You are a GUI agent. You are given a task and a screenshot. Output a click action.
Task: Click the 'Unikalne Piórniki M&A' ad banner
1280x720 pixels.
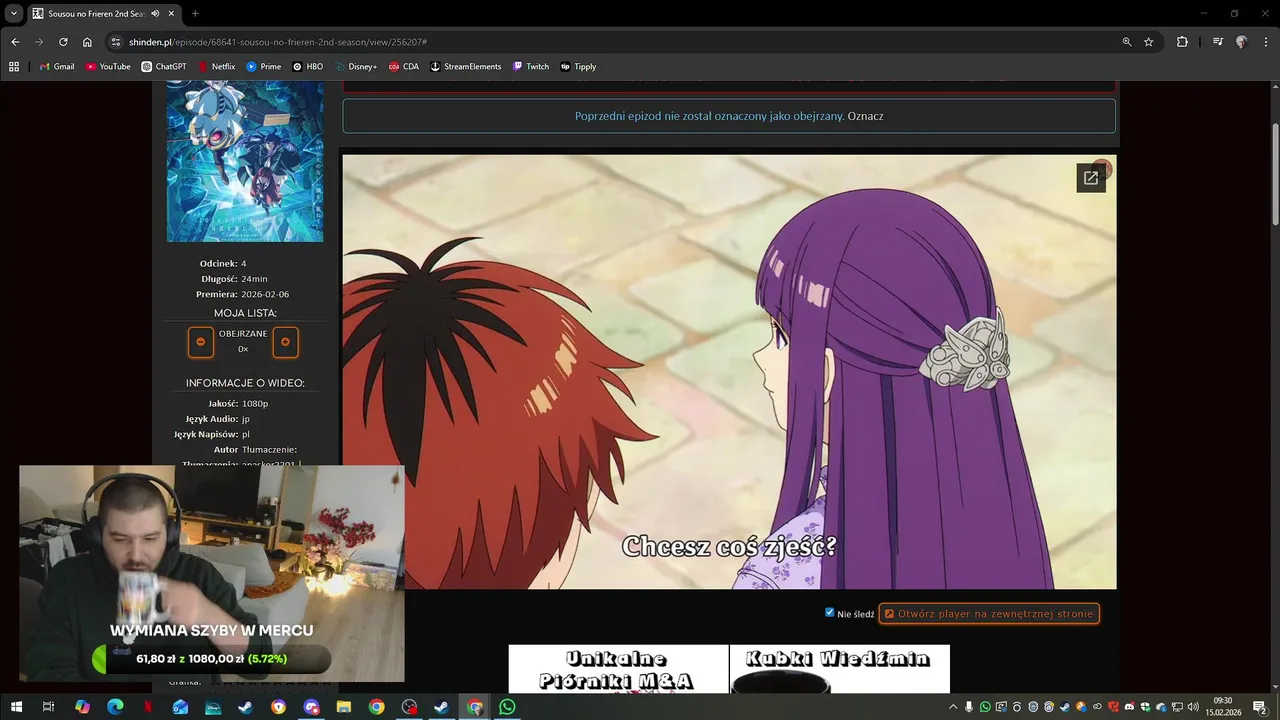tap(618, 669)
